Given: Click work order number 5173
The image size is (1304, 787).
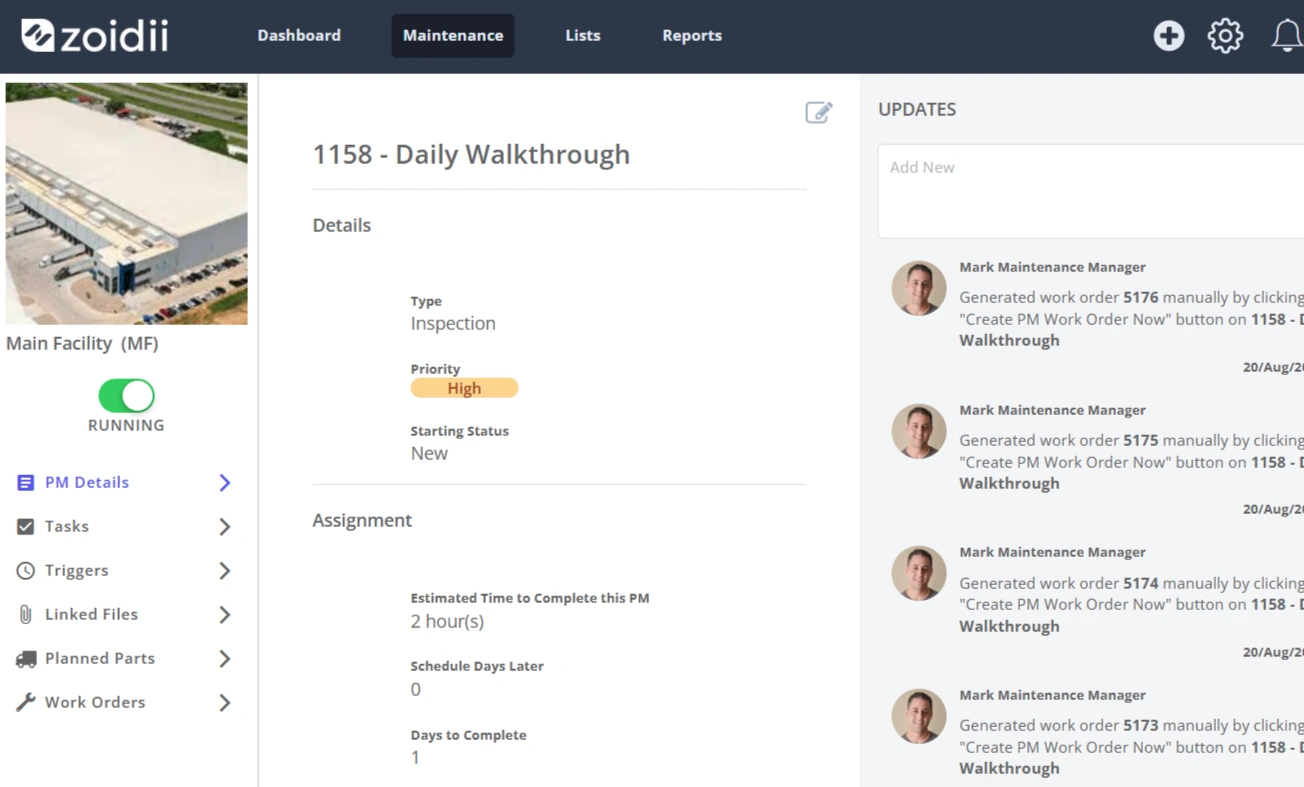Looking at the screenshot, I should [1140, 725].
